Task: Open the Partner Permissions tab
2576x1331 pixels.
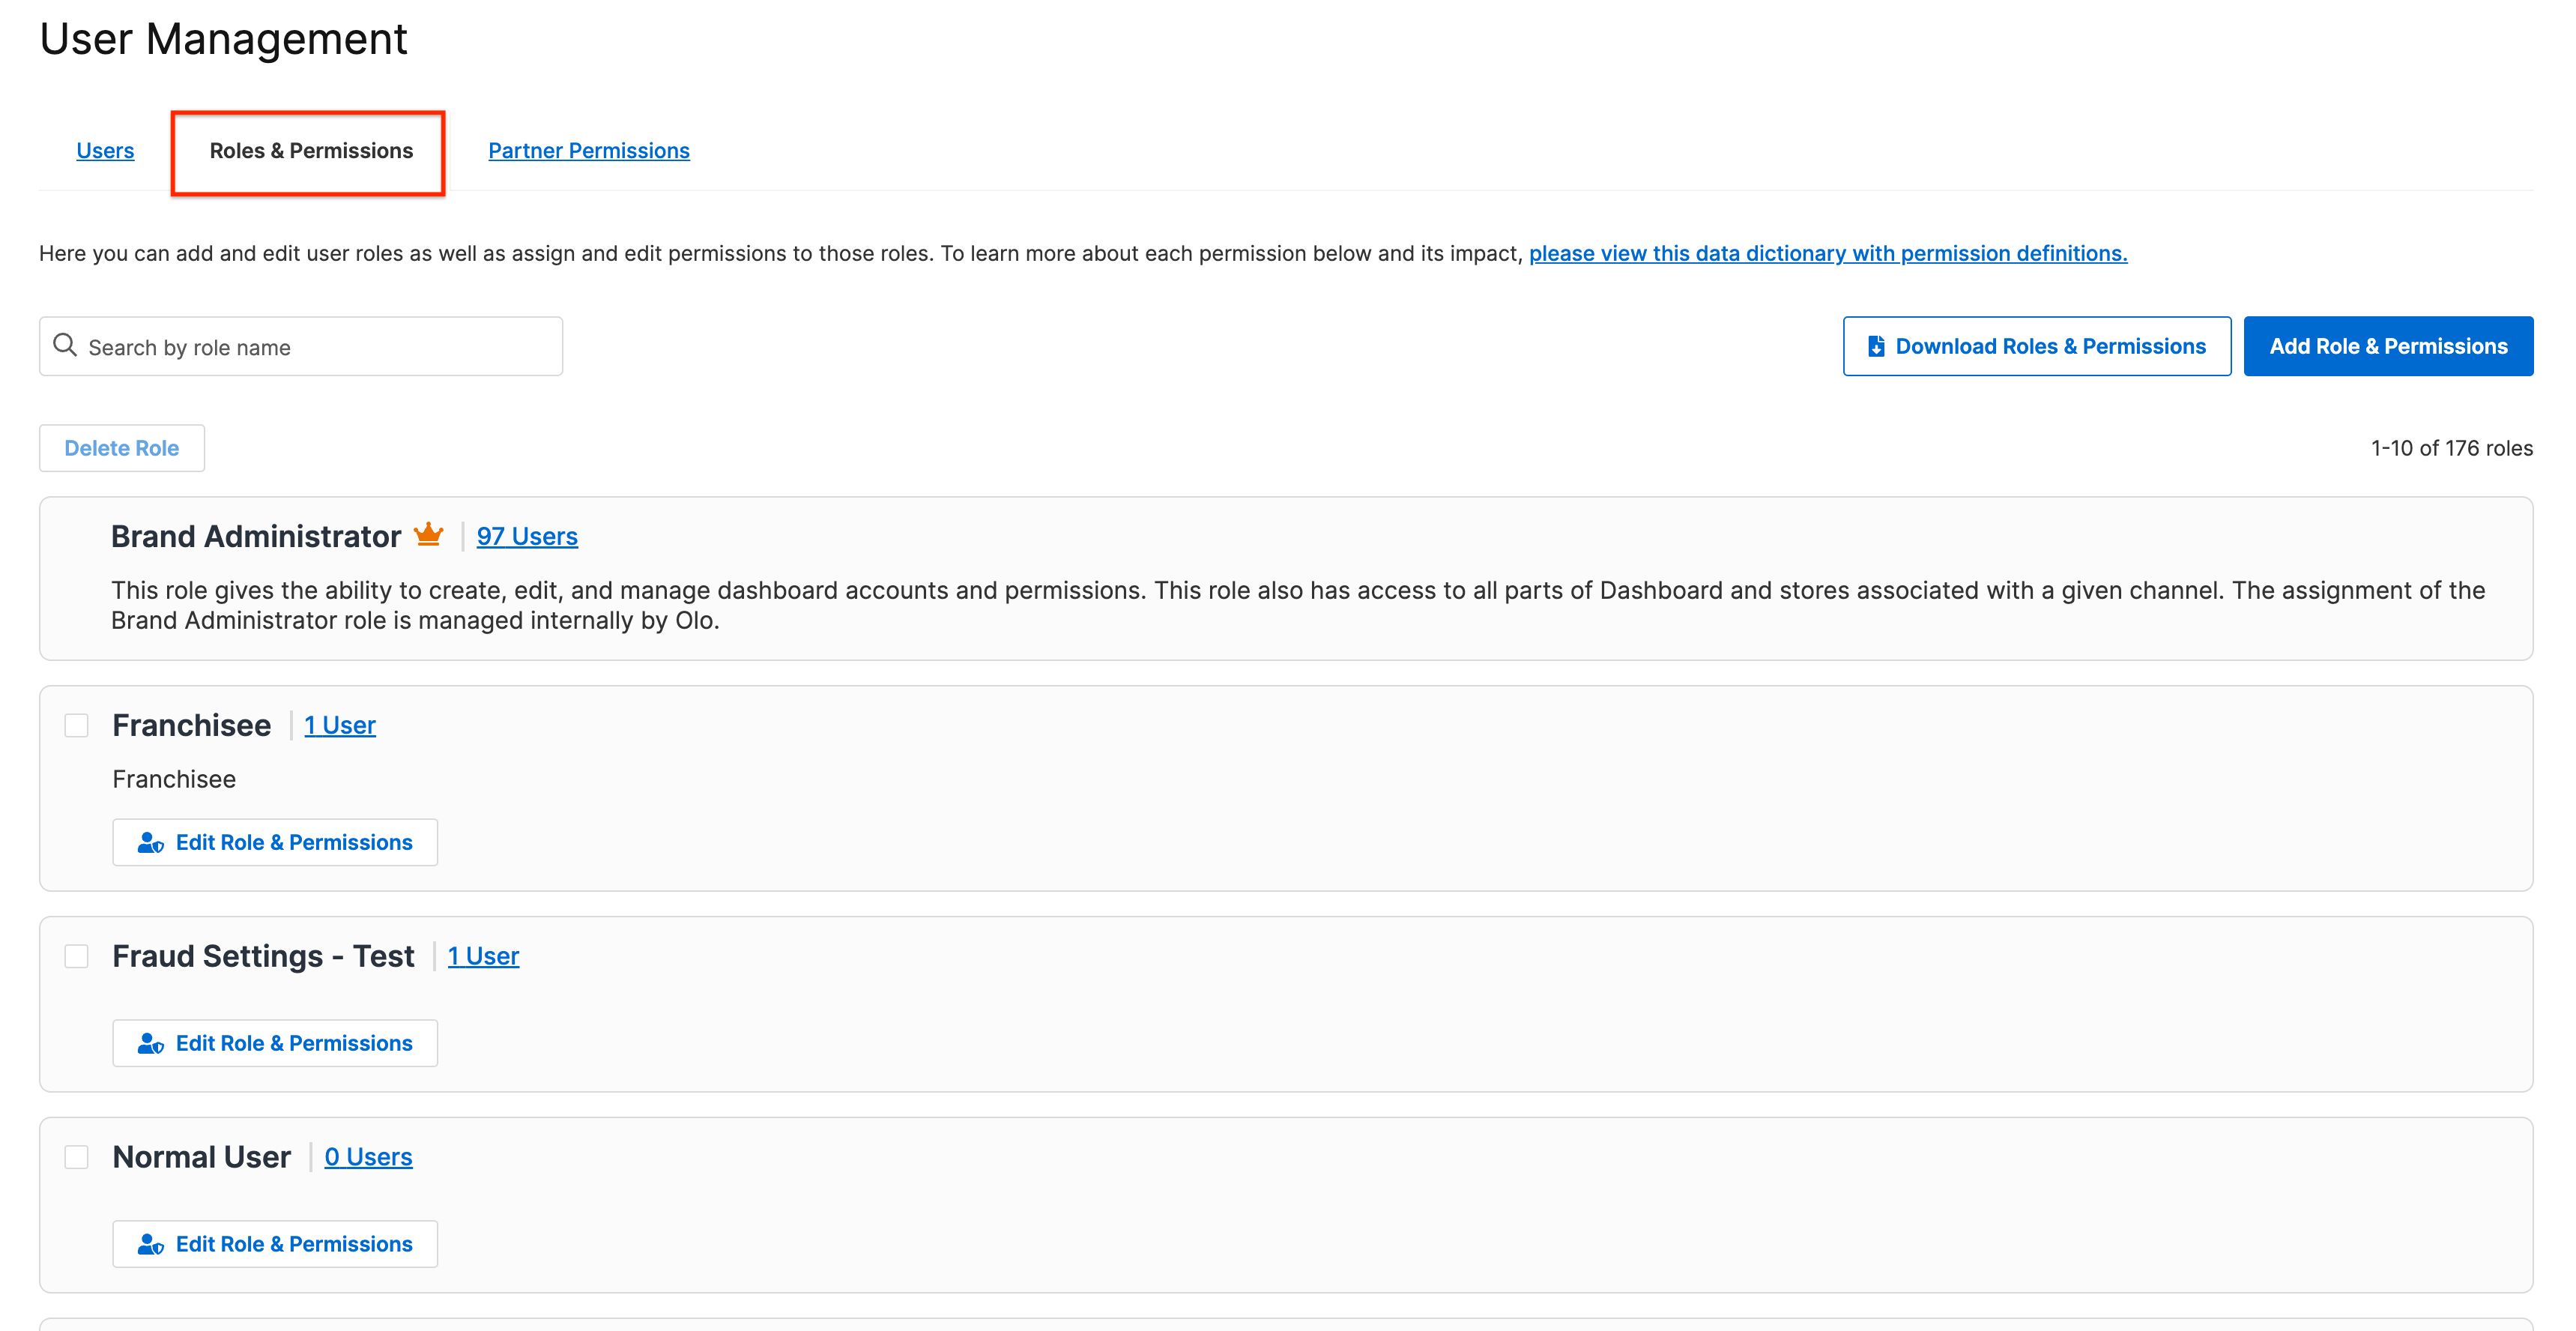Action: (589, 150)
